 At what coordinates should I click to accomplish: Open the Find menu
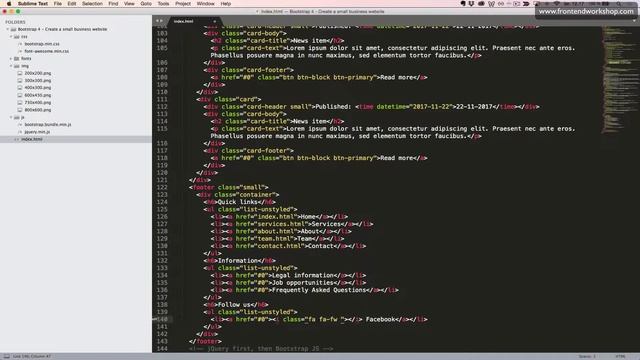point(113,4)
